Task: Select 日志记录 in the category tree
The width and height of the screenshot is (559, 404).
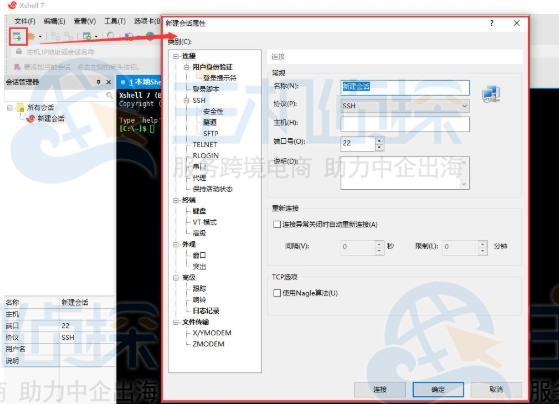Action: [x=206, y=311]
